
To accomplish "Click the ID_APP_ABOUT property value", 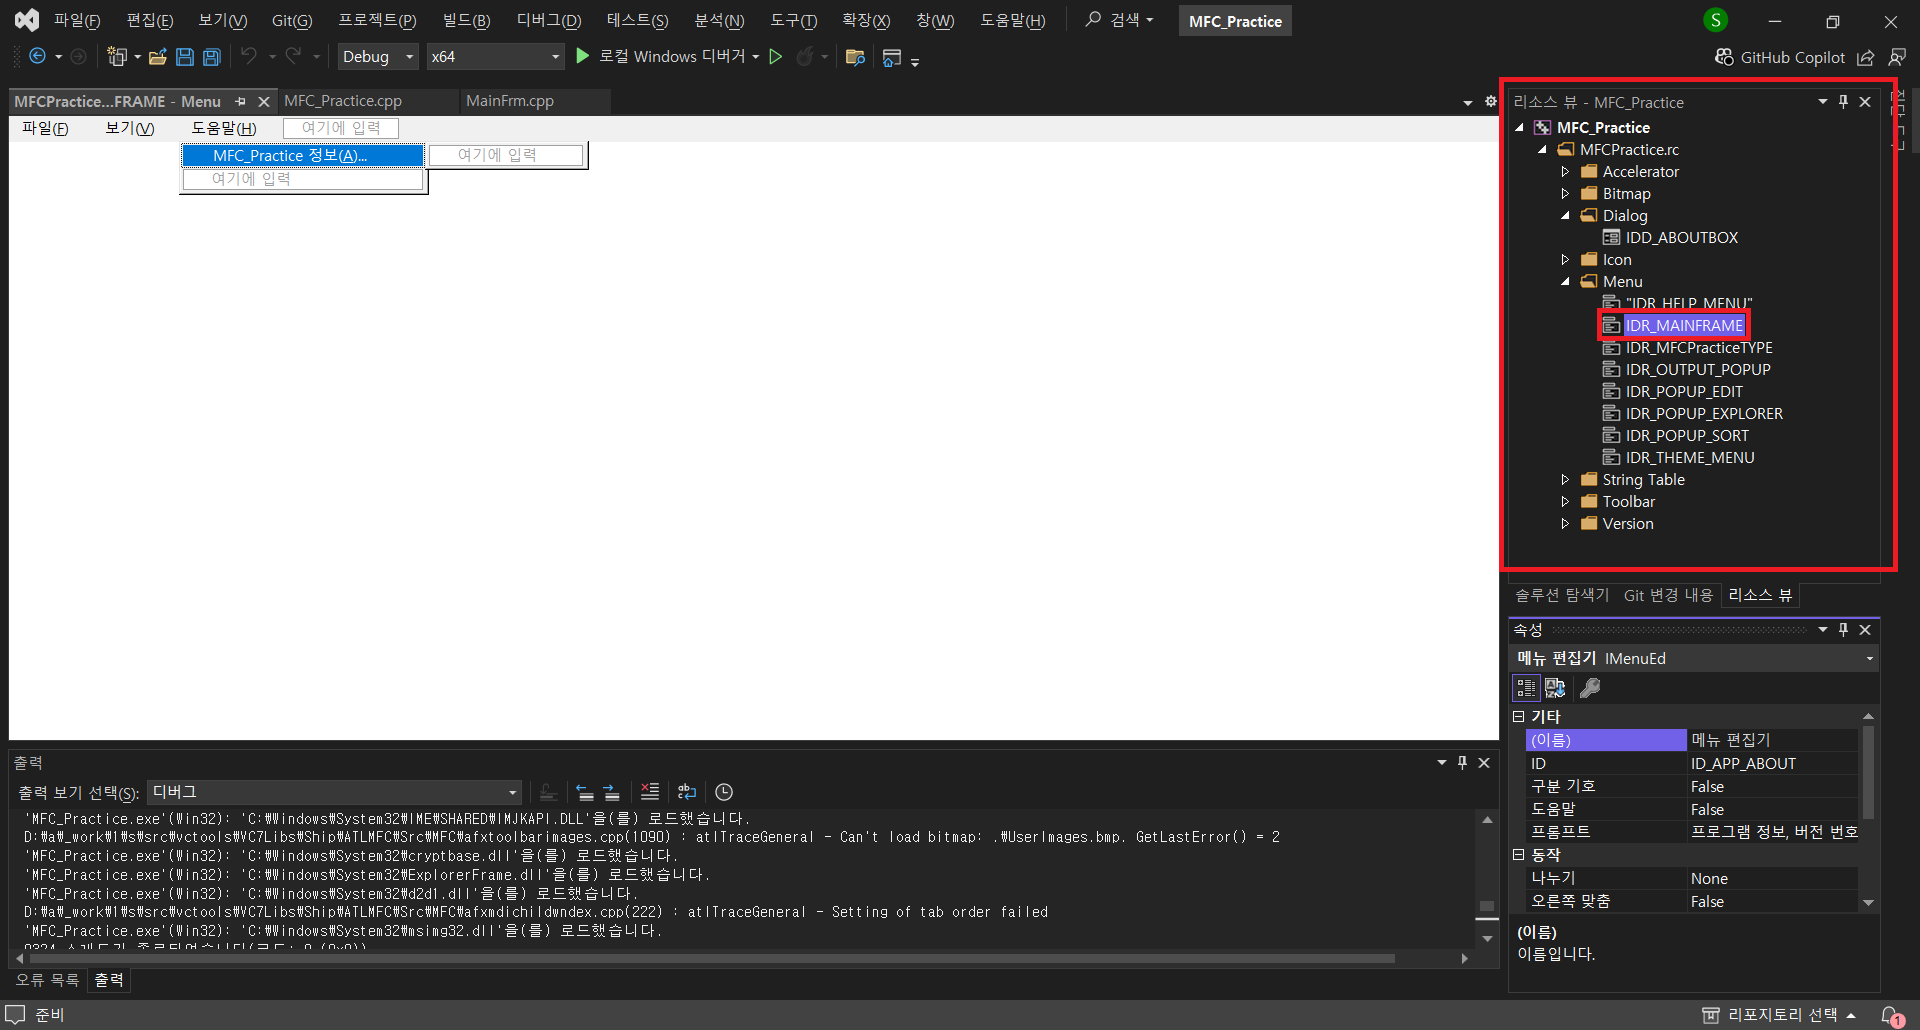I will (x=1772, y=764).
